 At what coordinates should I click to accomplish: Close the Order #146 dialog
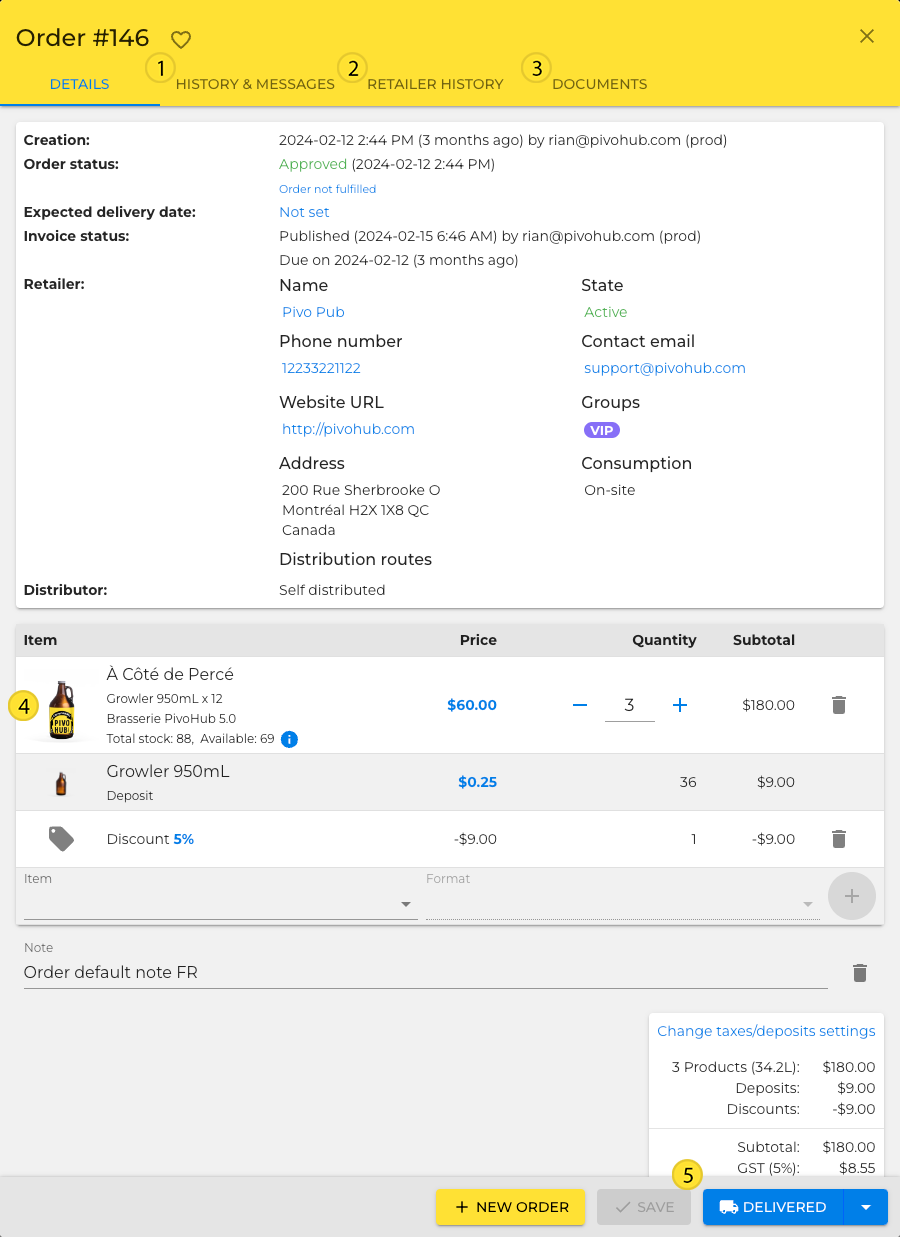867,36
